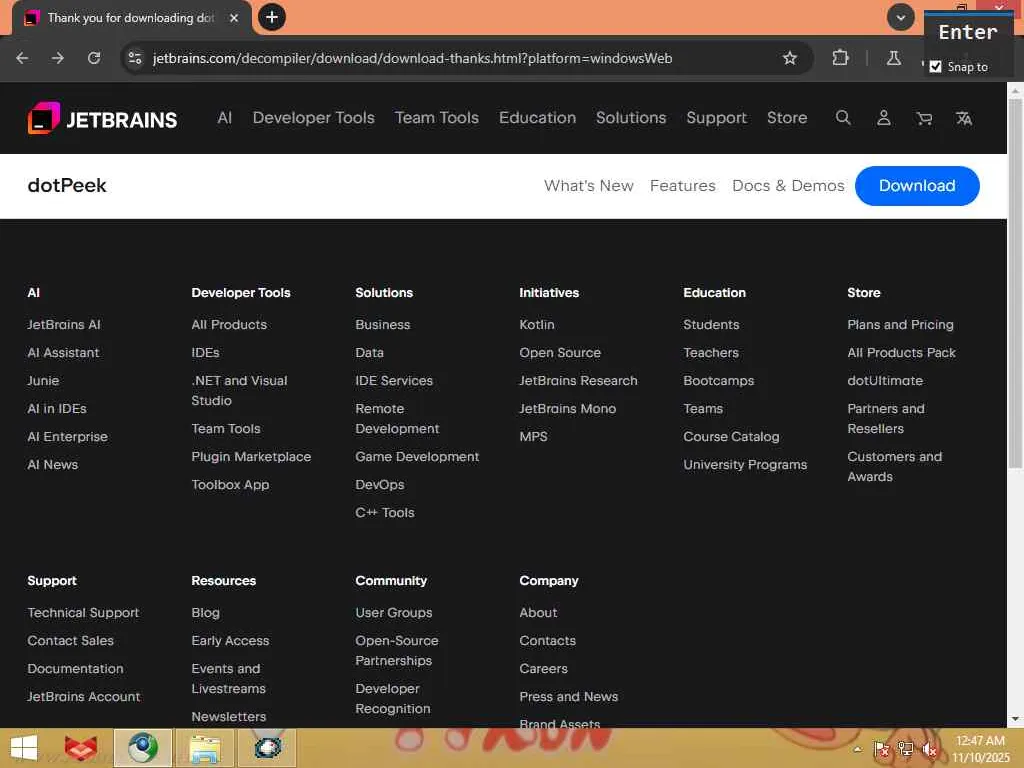Open the shopping cart icon
Screen dimensions: 1024x768
pos(924,118)
